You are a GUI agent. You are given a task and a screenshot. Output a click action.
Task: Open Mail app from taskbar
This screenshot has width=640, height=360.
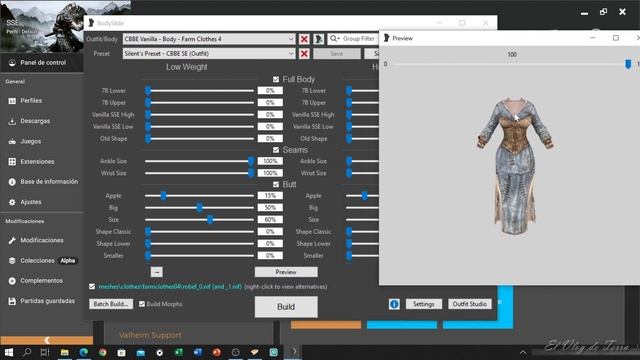click(140, 352)
